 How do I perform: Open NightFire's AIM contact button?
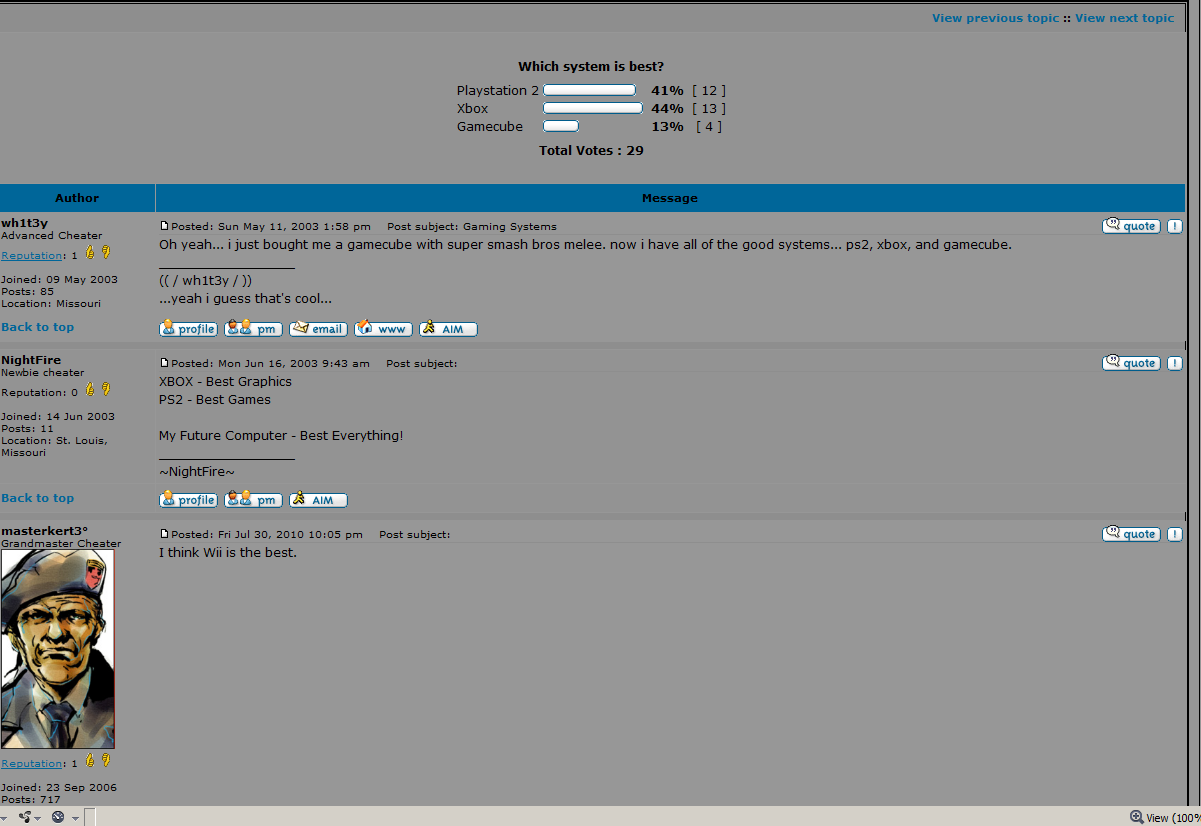pos(318,499)
